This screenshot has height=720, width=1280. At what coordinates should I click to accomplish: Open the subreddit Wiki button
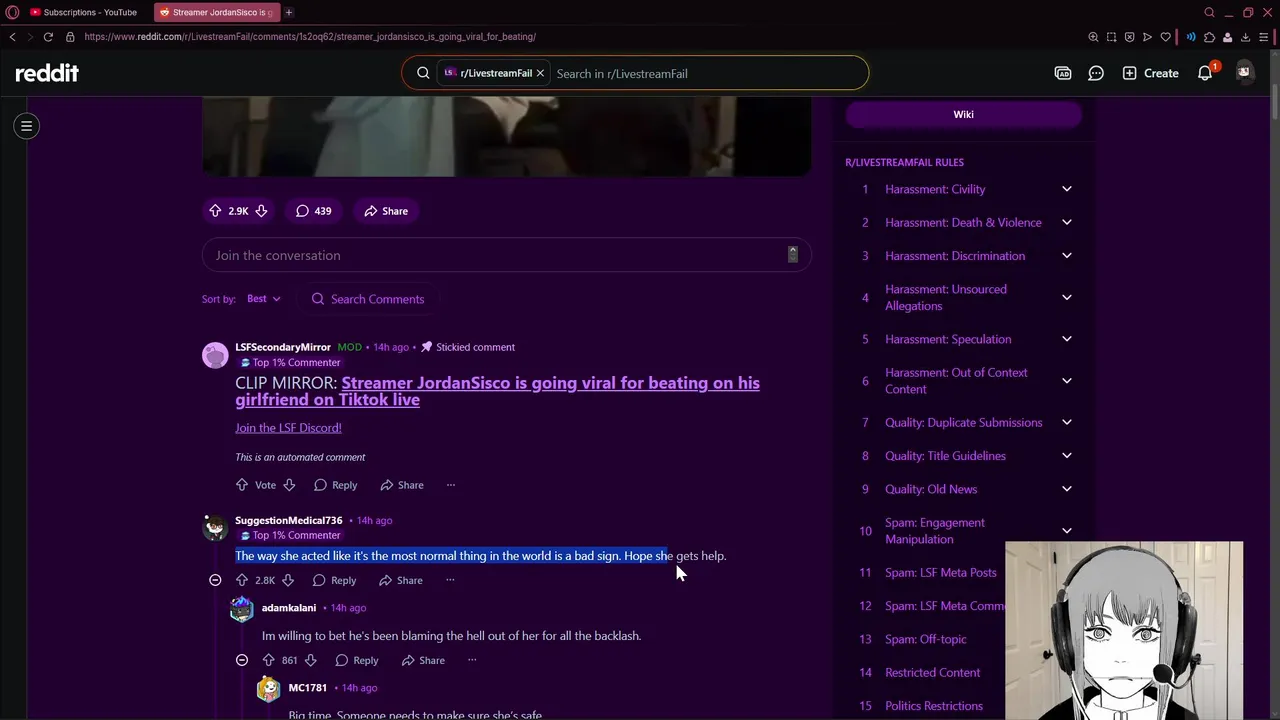(963, 114)
